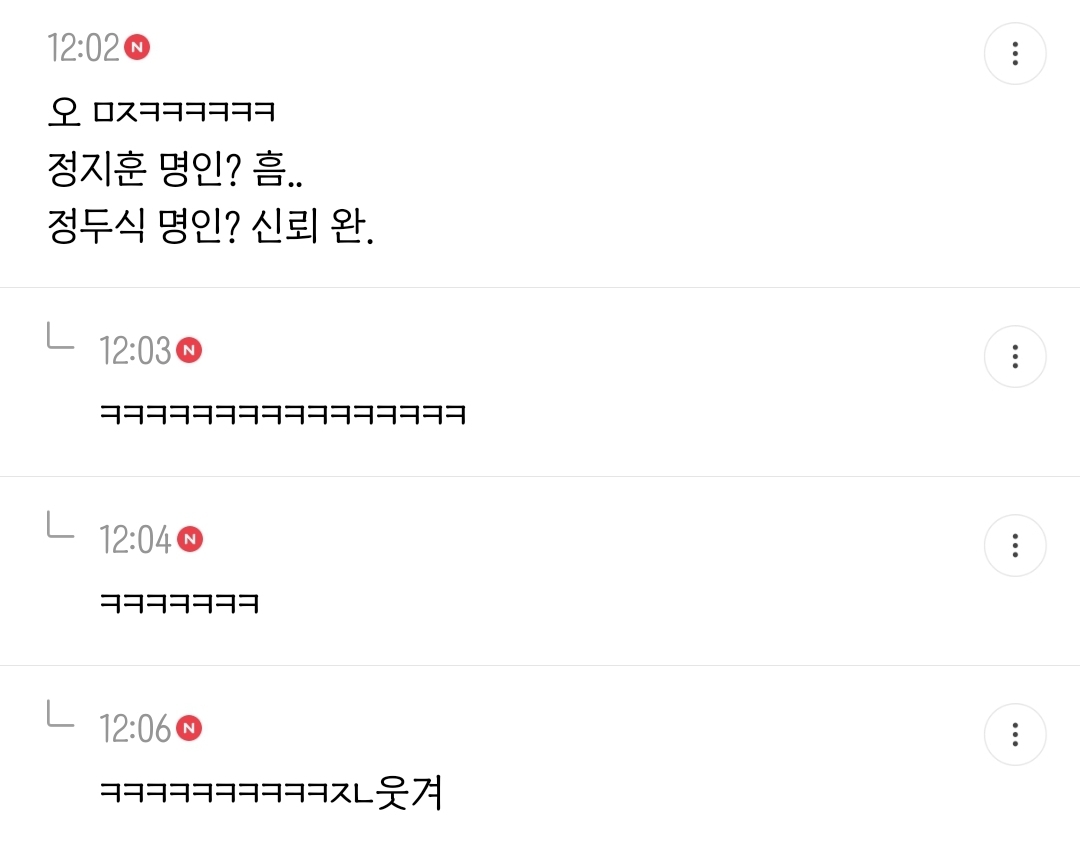Click the short ㅋㅋㅋ reply under 12:04
Screen dimensions: 1080x846
(179, 603)
